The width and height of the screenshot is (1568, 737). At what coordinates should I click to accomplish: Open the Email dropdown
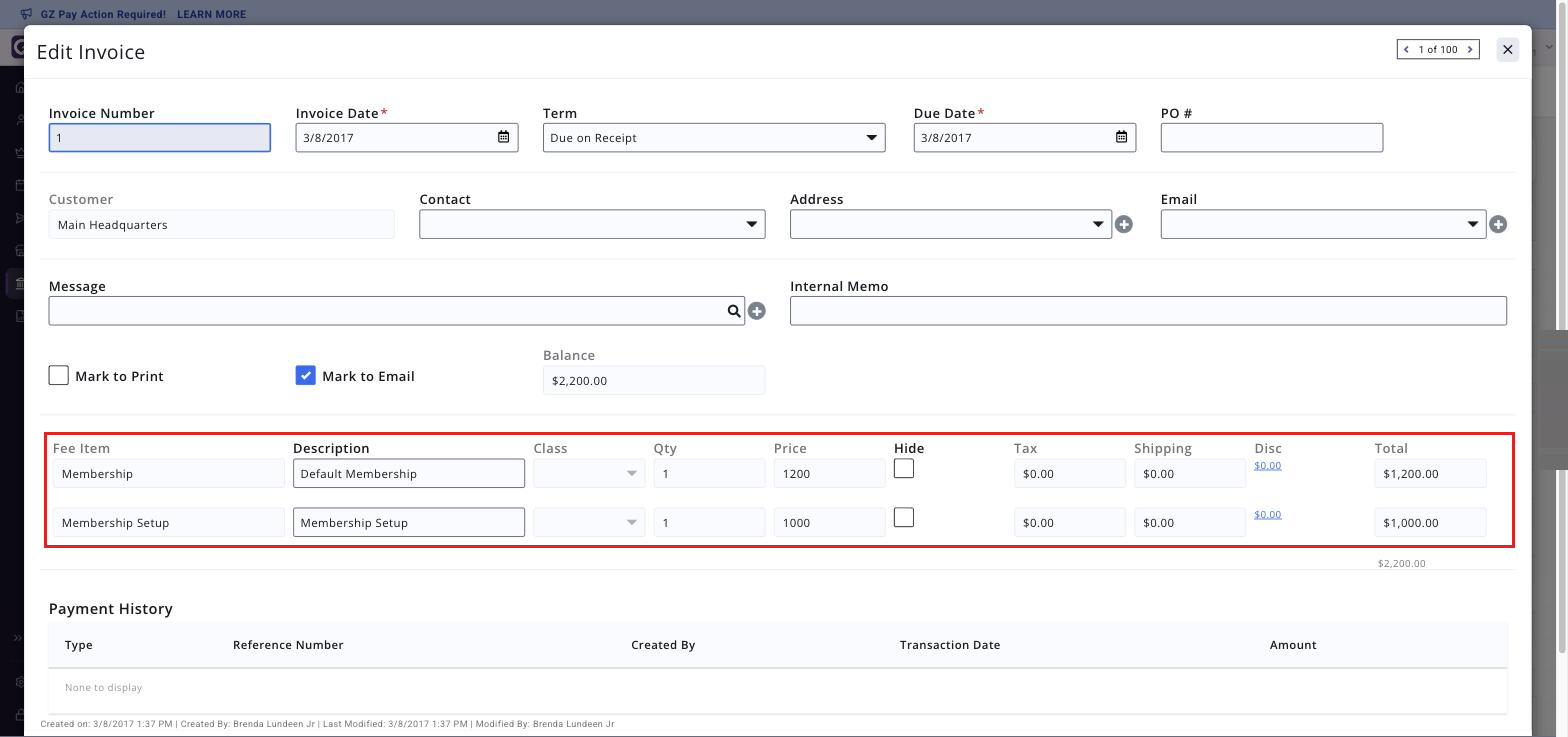[x=1323, y=224]
